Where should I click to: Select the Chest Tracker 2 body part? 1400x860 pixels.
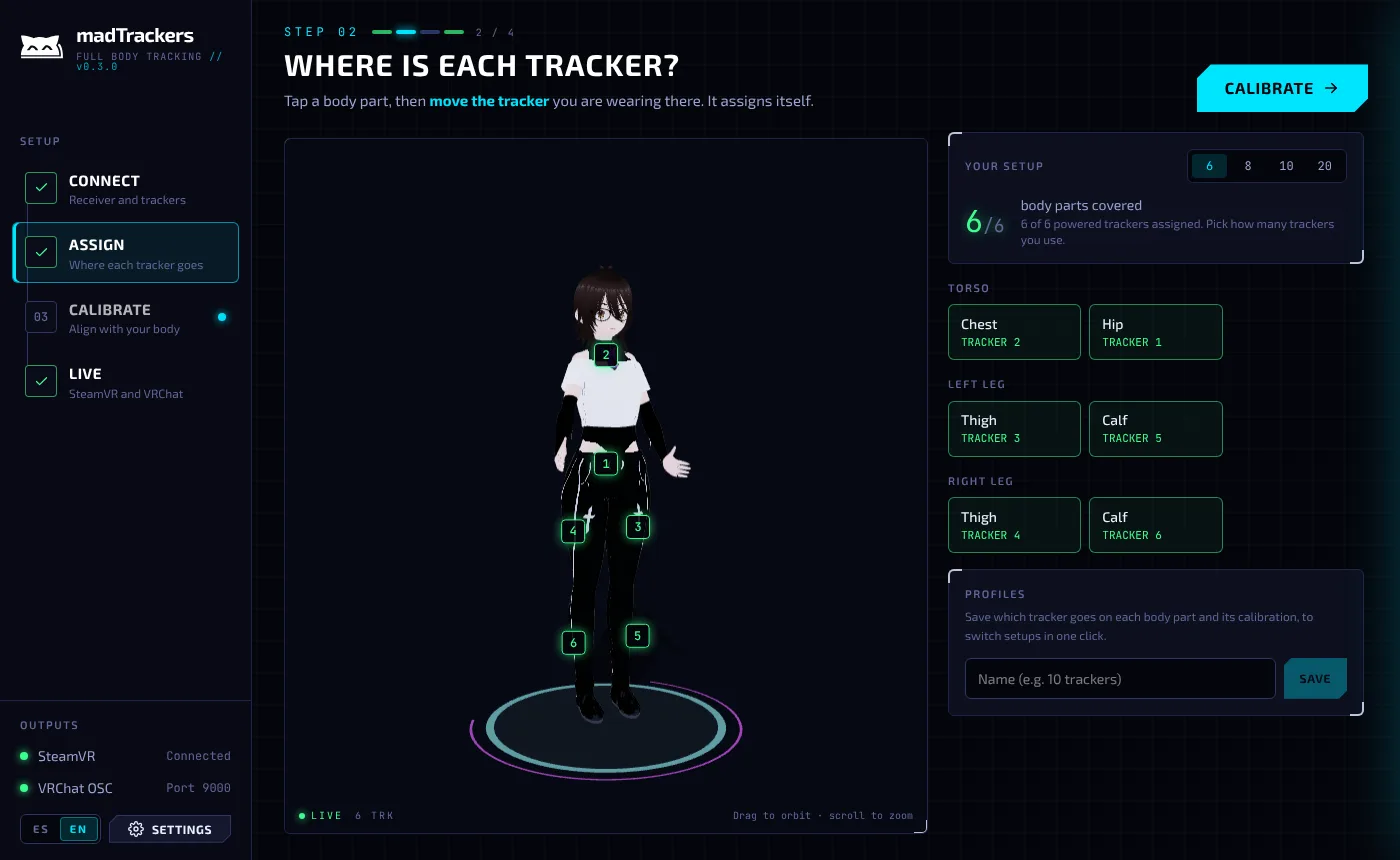tap(1014, 332)
